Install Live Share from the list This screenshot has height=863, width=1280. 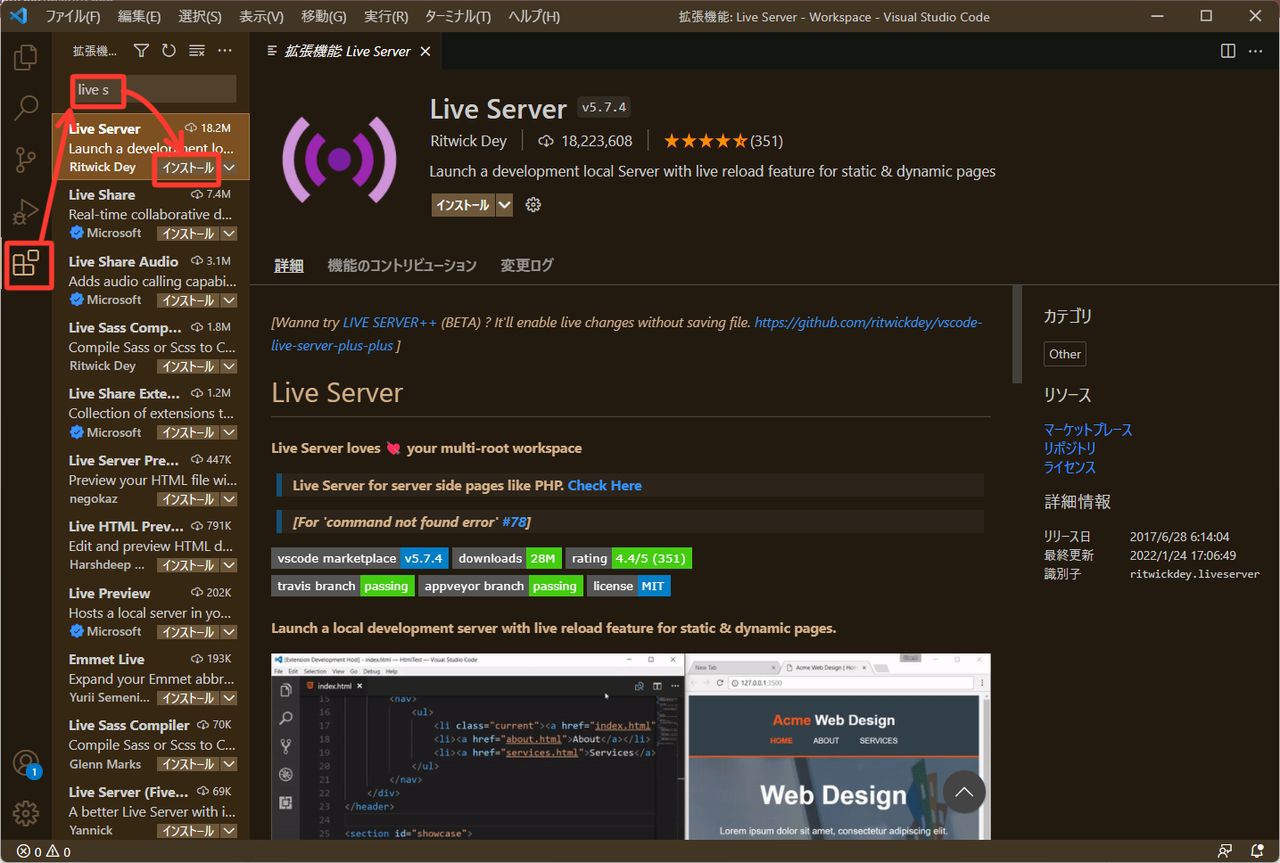tap(188, 234)
